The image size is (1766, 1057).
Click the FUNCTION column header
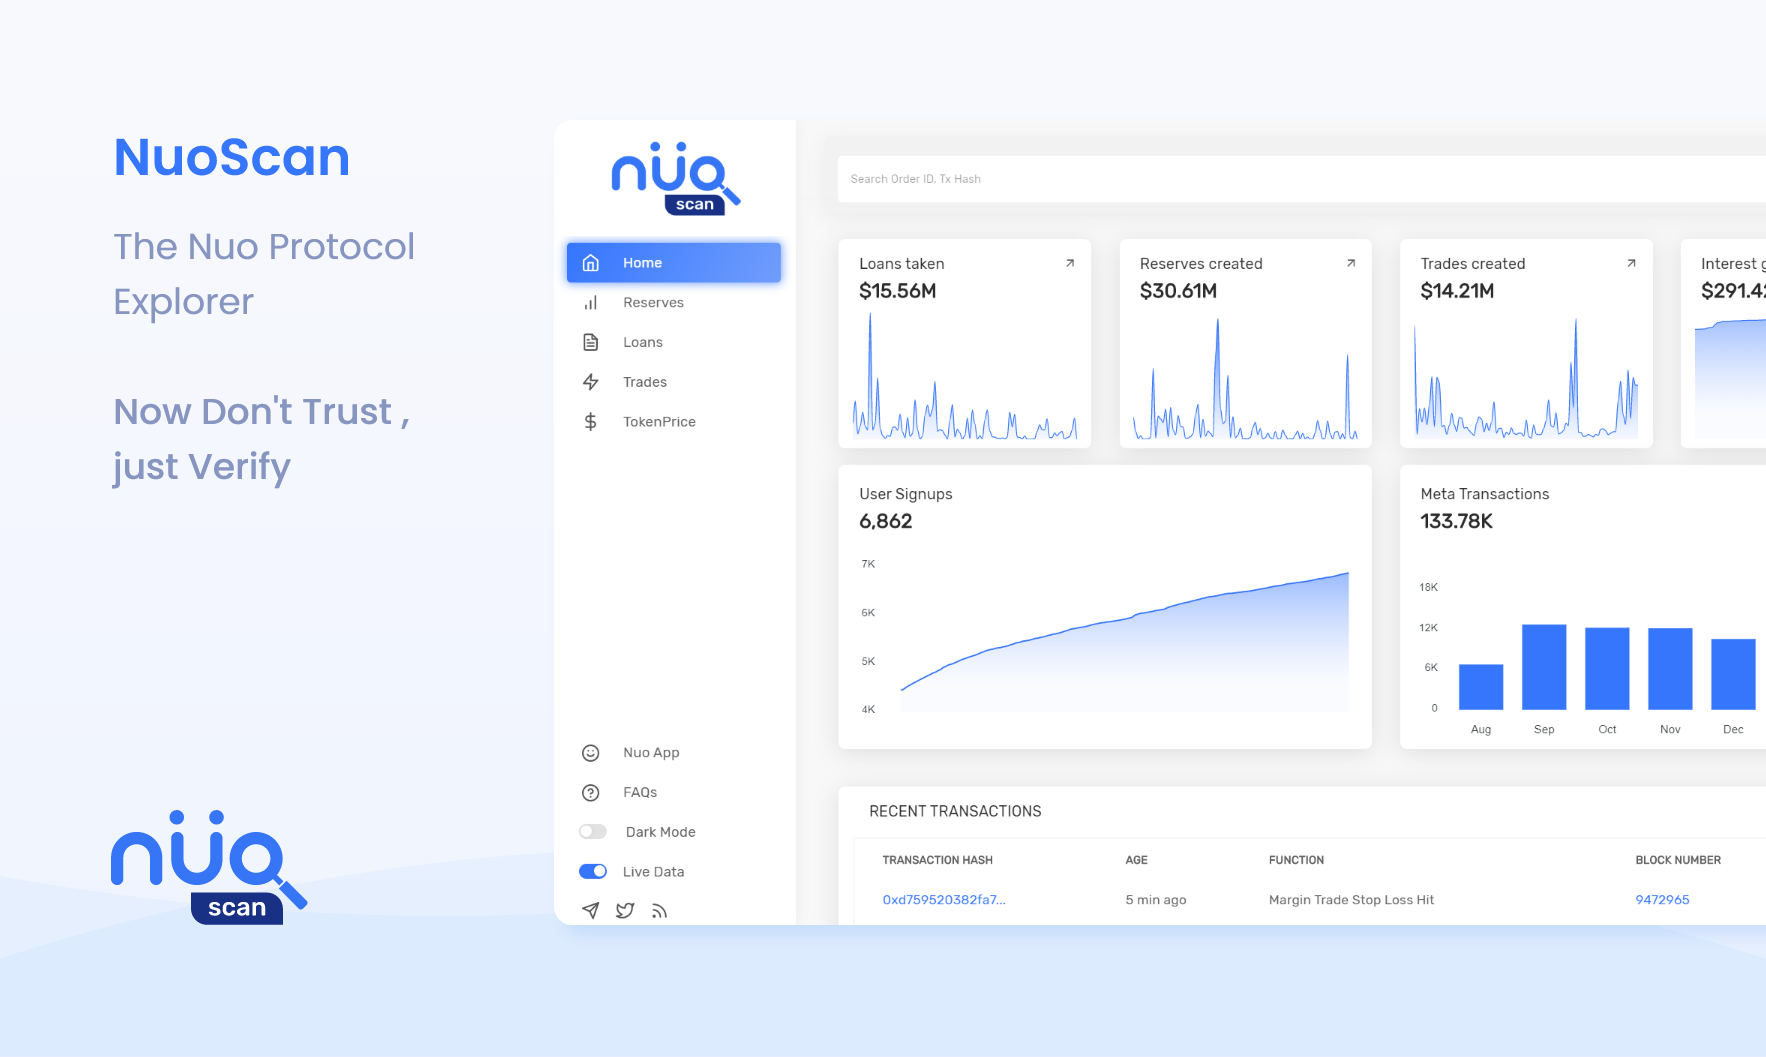pyautogui.click(x=1296, y=860)
